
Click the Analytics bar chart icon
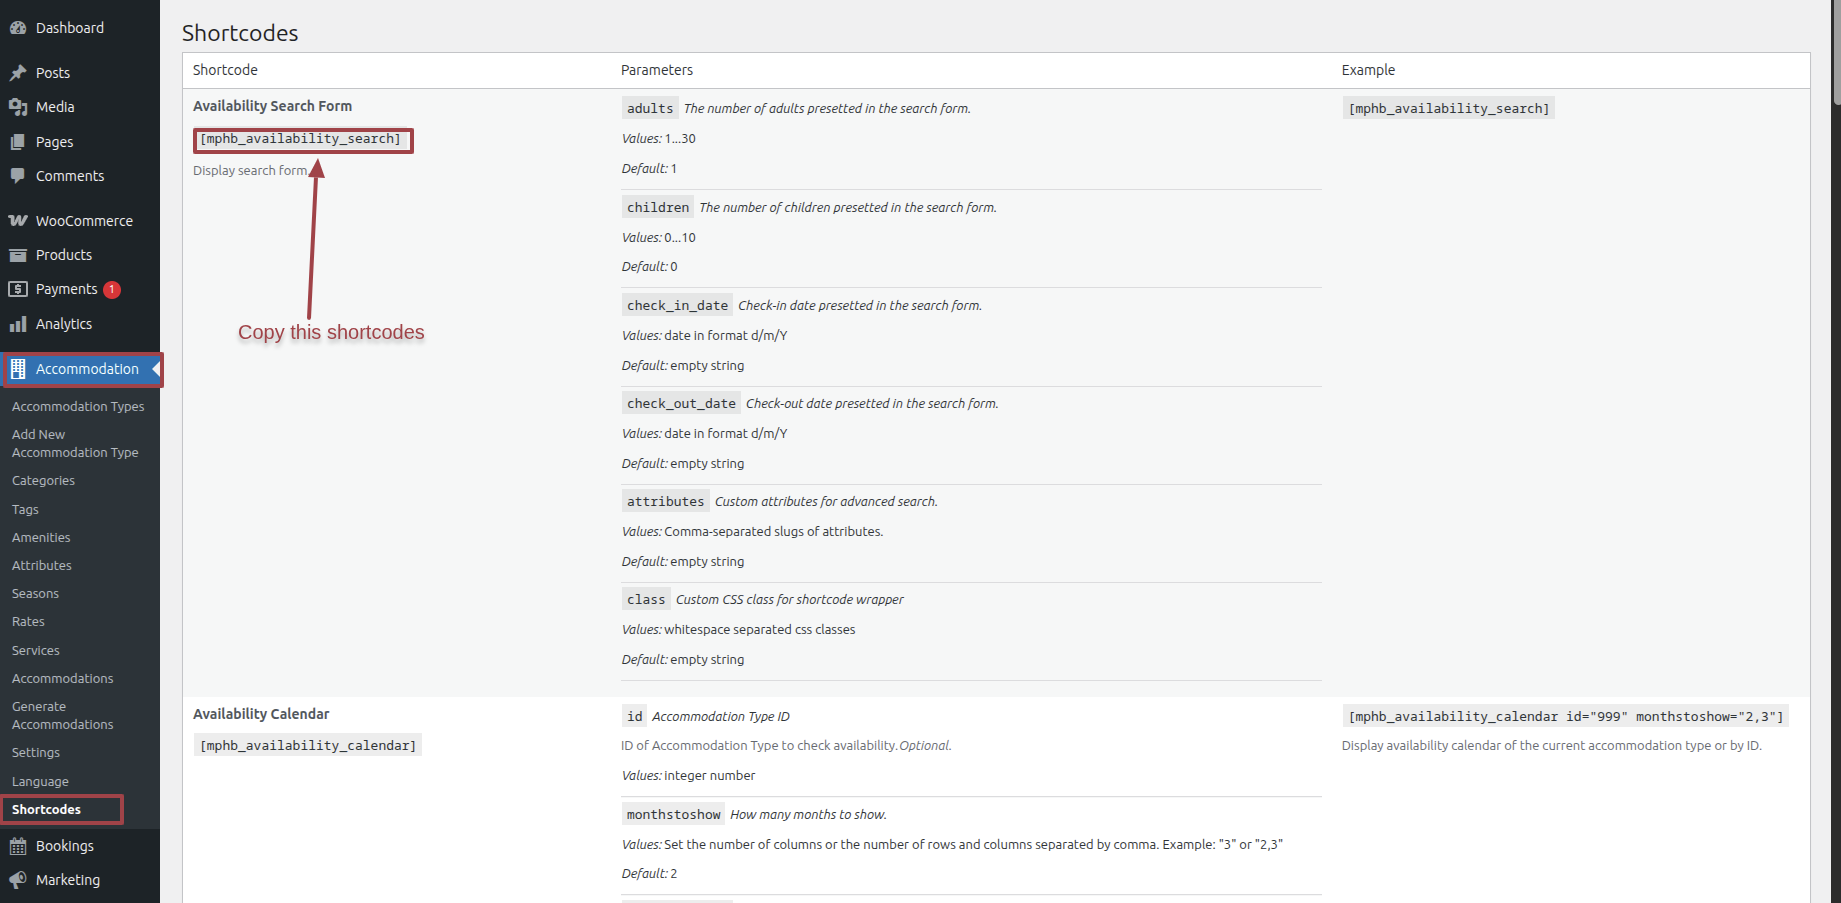tap(18, 324)
